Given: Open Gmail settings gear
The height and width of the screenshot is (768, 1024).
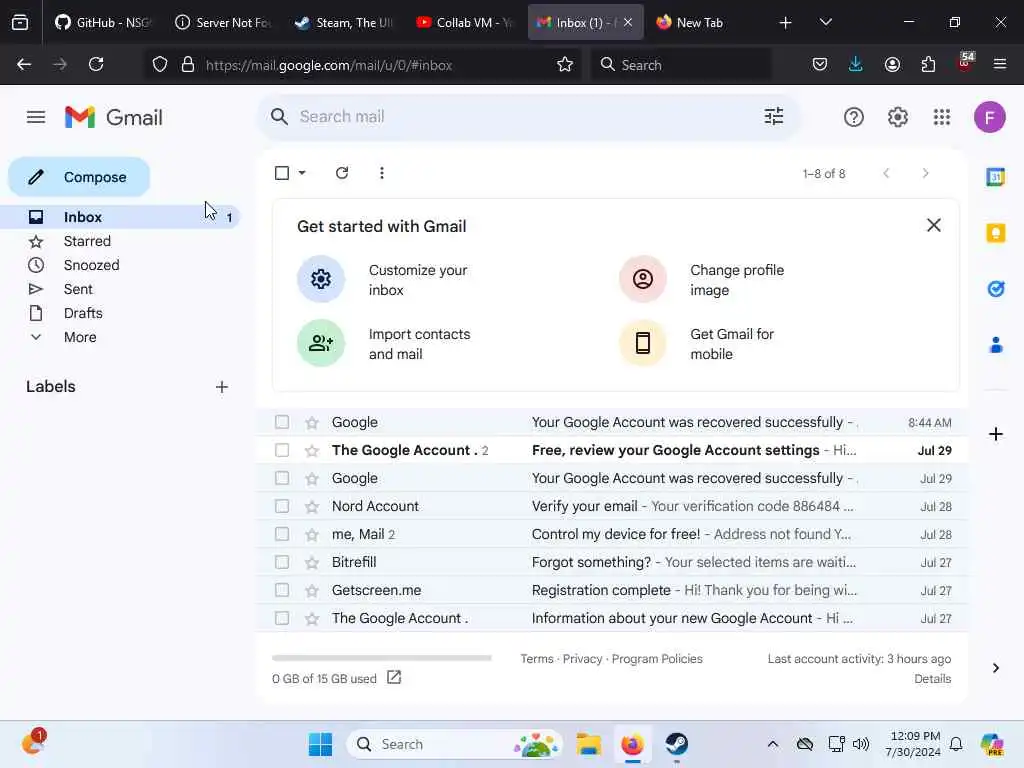Looking at the screenshot, I should point(897,118).
